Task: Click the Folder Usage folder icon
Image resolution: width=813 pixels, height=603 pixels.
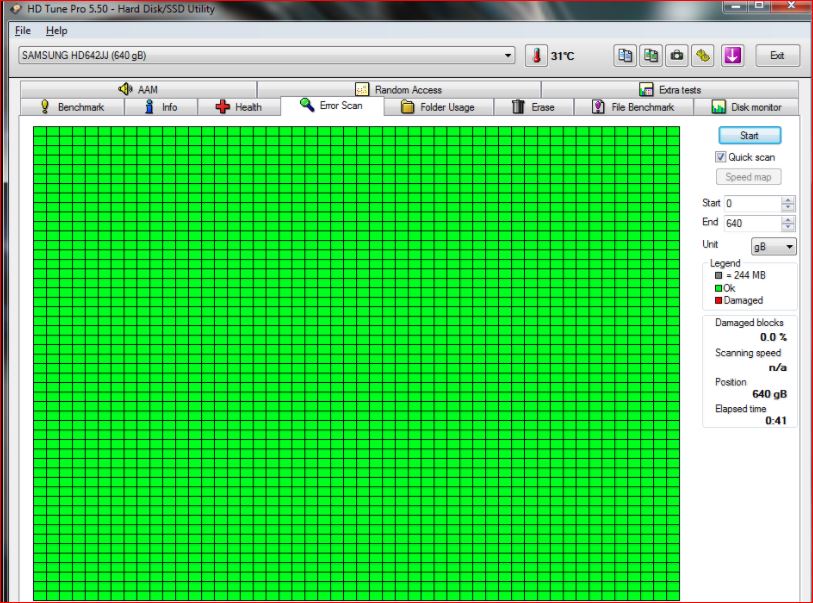Action: [x=408, y=107]
